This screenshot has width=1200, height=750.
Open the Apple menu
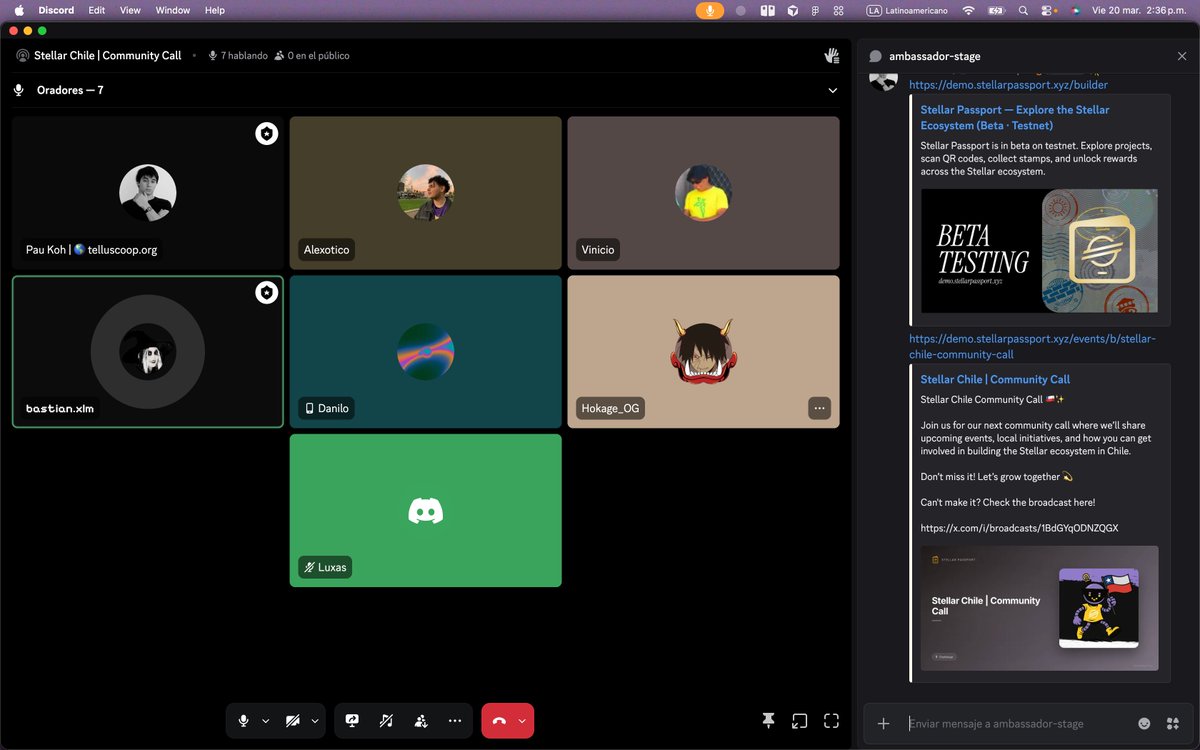pyautogui.click(x=18, y=10)
